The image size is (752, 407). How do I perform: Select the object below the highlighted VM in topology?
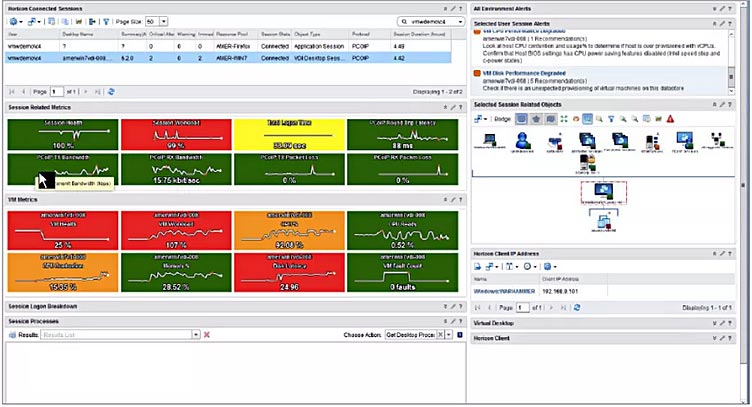pos(603,223)
